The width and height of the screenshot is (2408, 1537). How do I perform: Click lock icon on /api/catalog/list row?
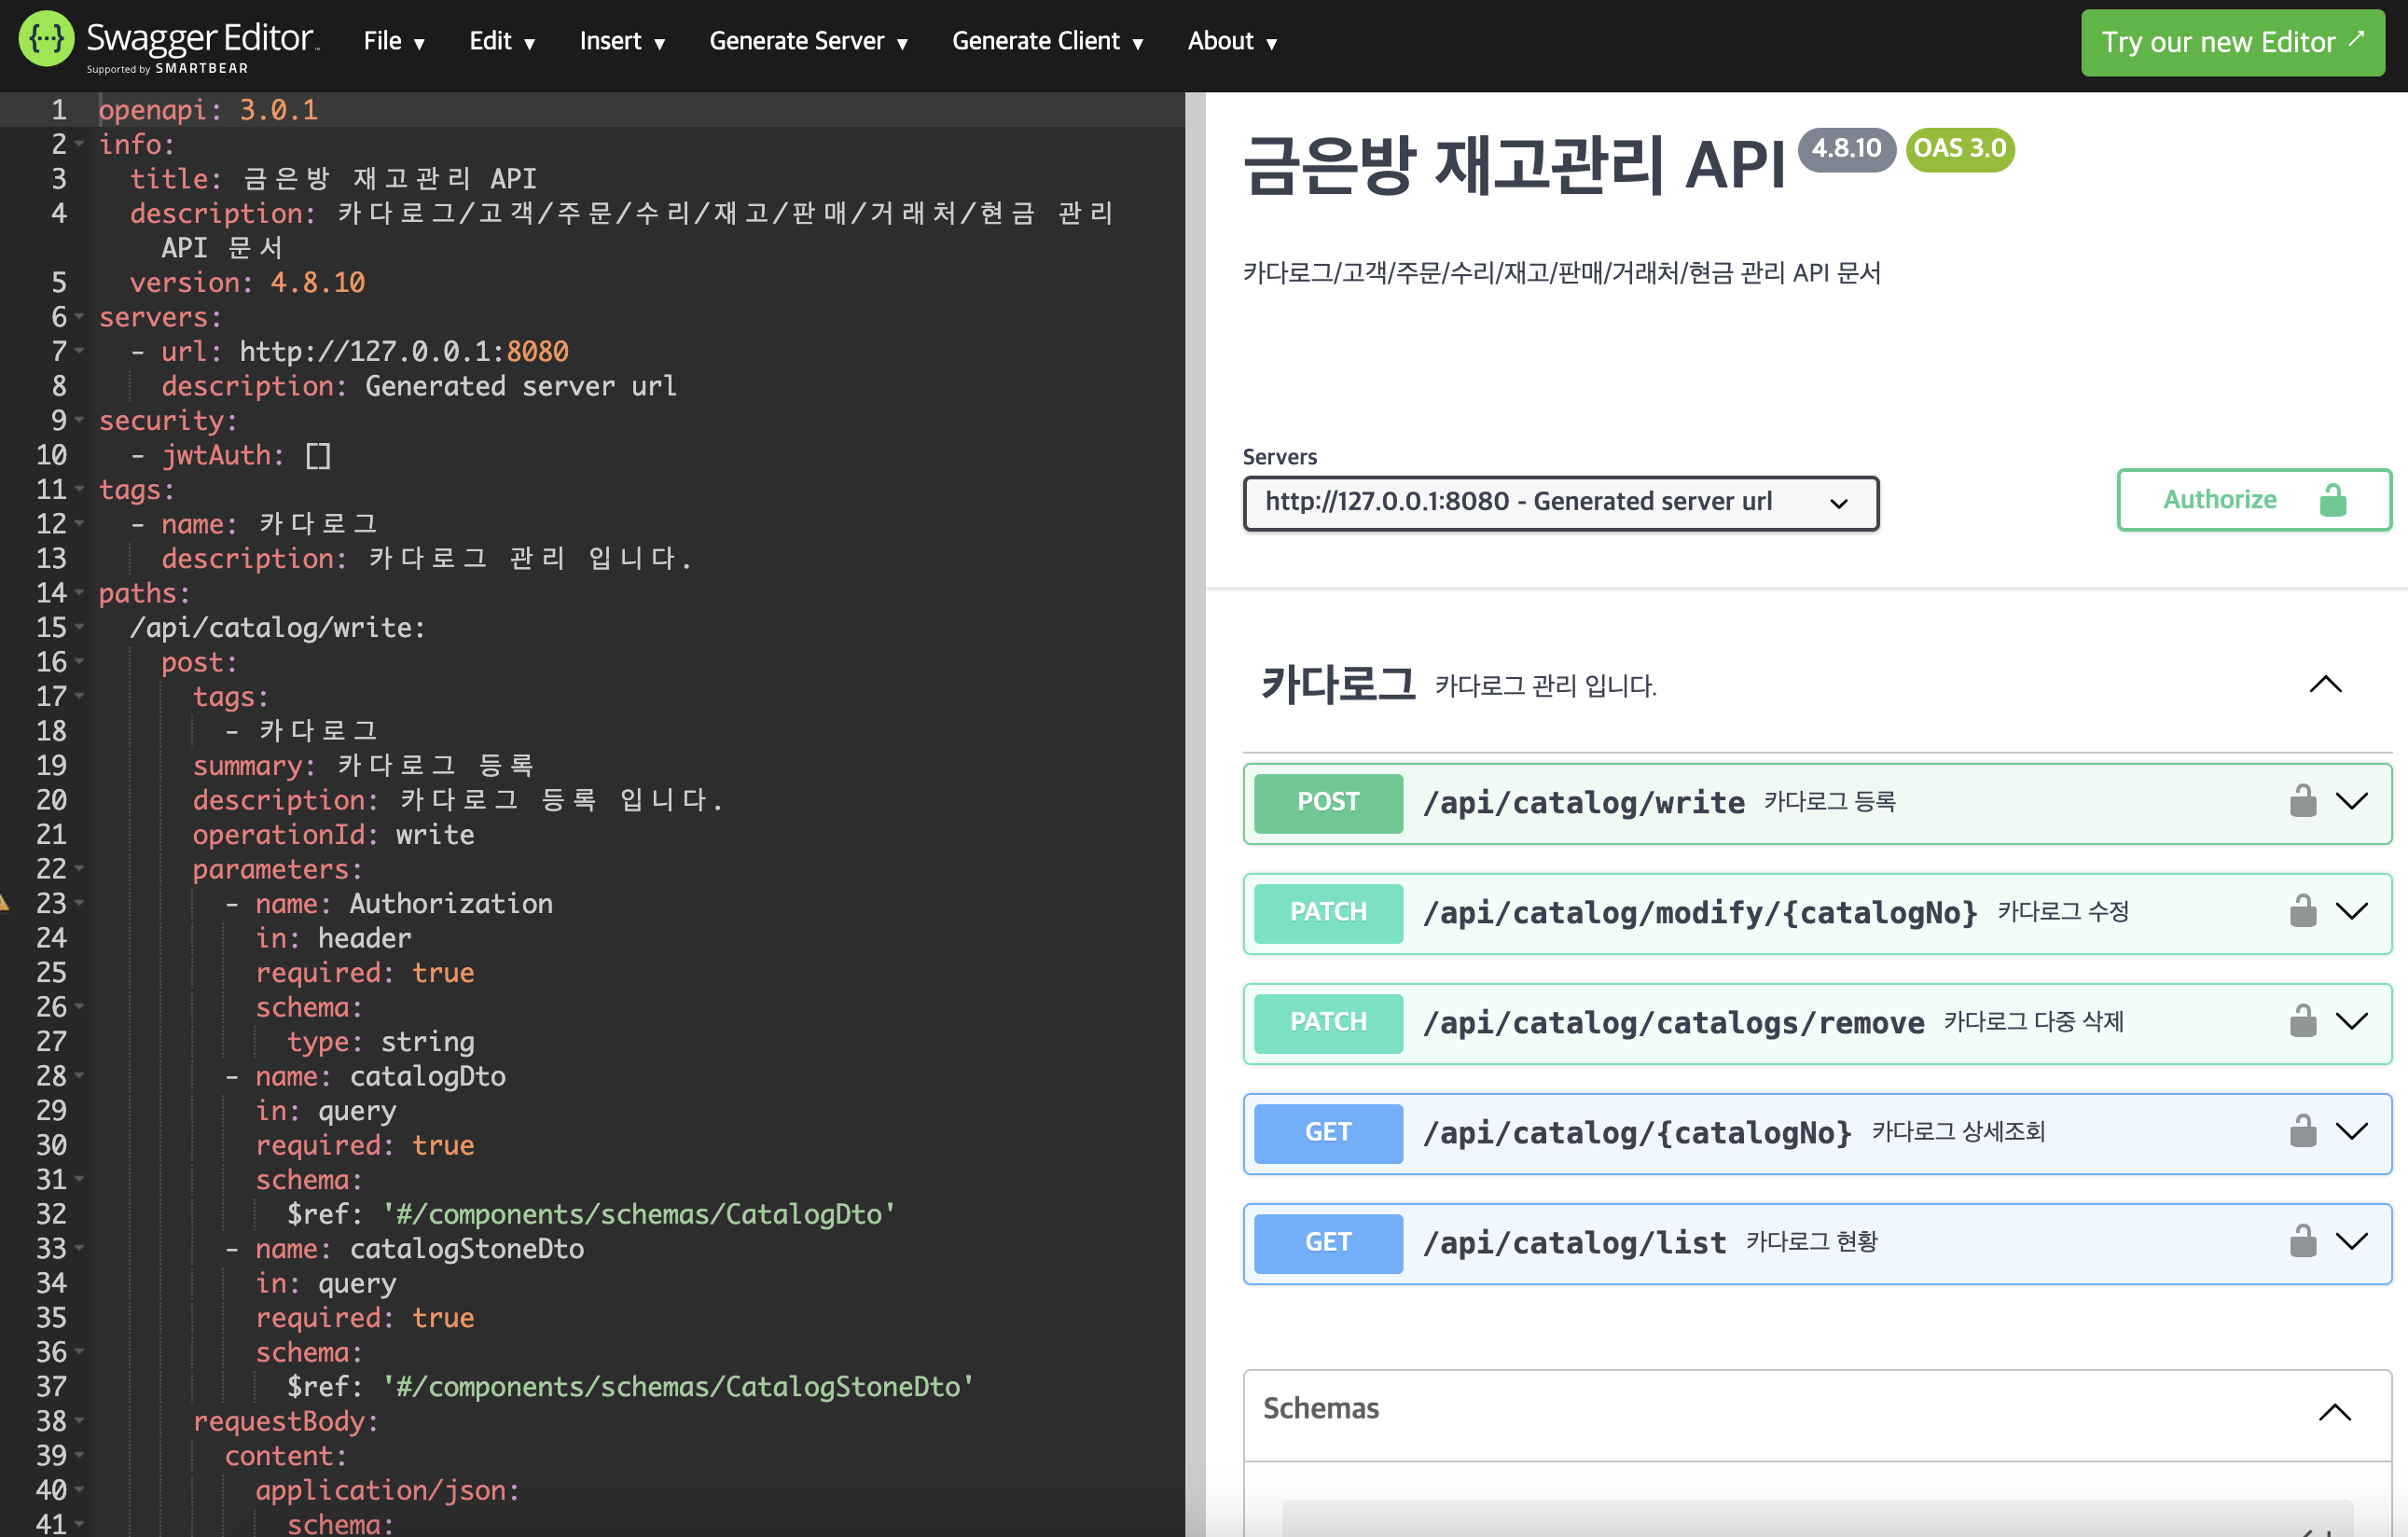[2303, 1241]
